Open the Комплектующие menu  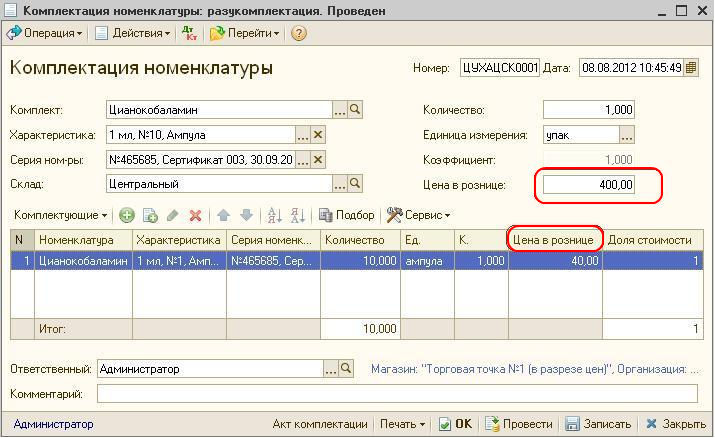click(60, 215)
